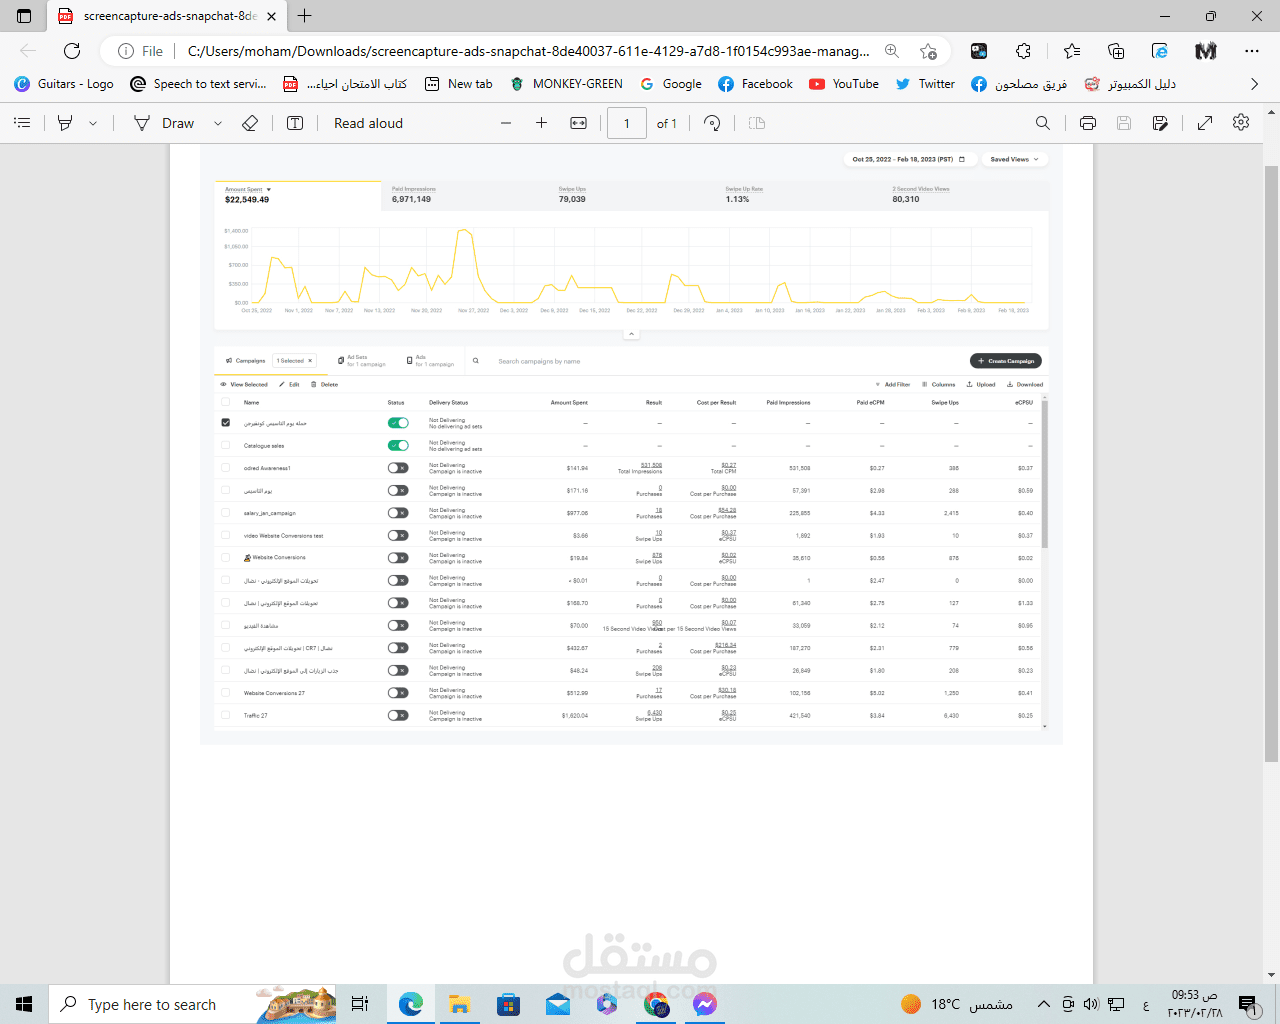Viewport: 1280px width, 1024px height.
Task: Check the Catalogue sales row checkbox
Action: click(225, 445)
